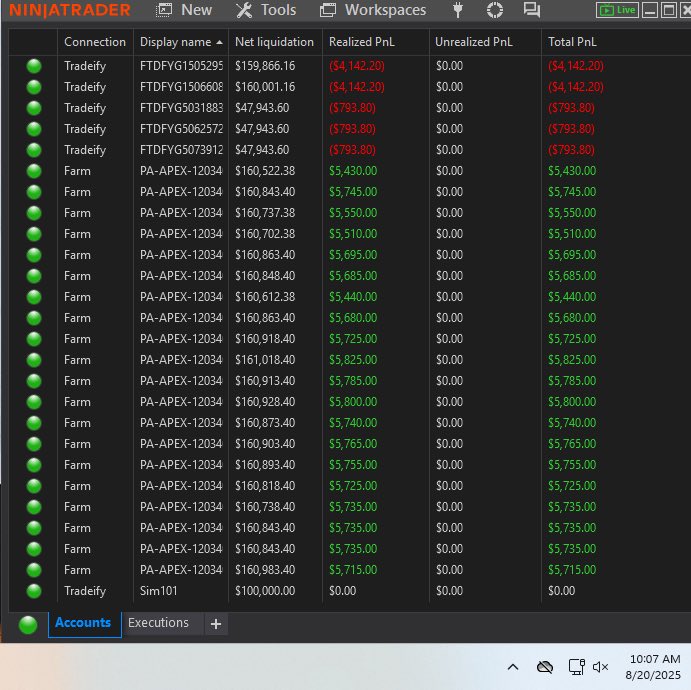
Task: Select the Sim101 account name
Action: coord(158,591)
